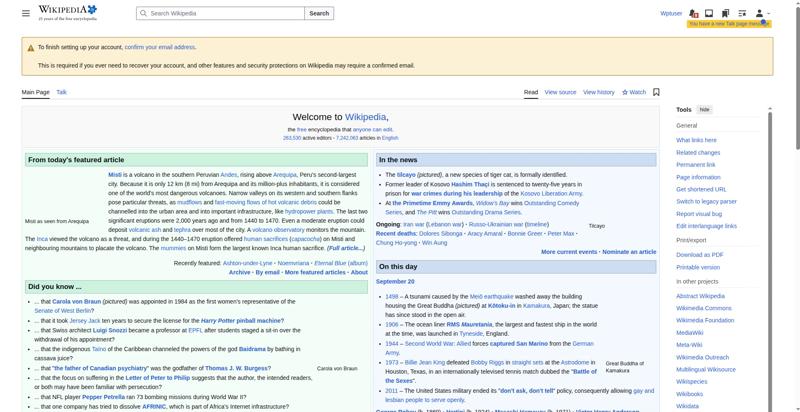800x412 pixels.
Task: Open the Wikispecies project link
Action: [x=691, y=381]
